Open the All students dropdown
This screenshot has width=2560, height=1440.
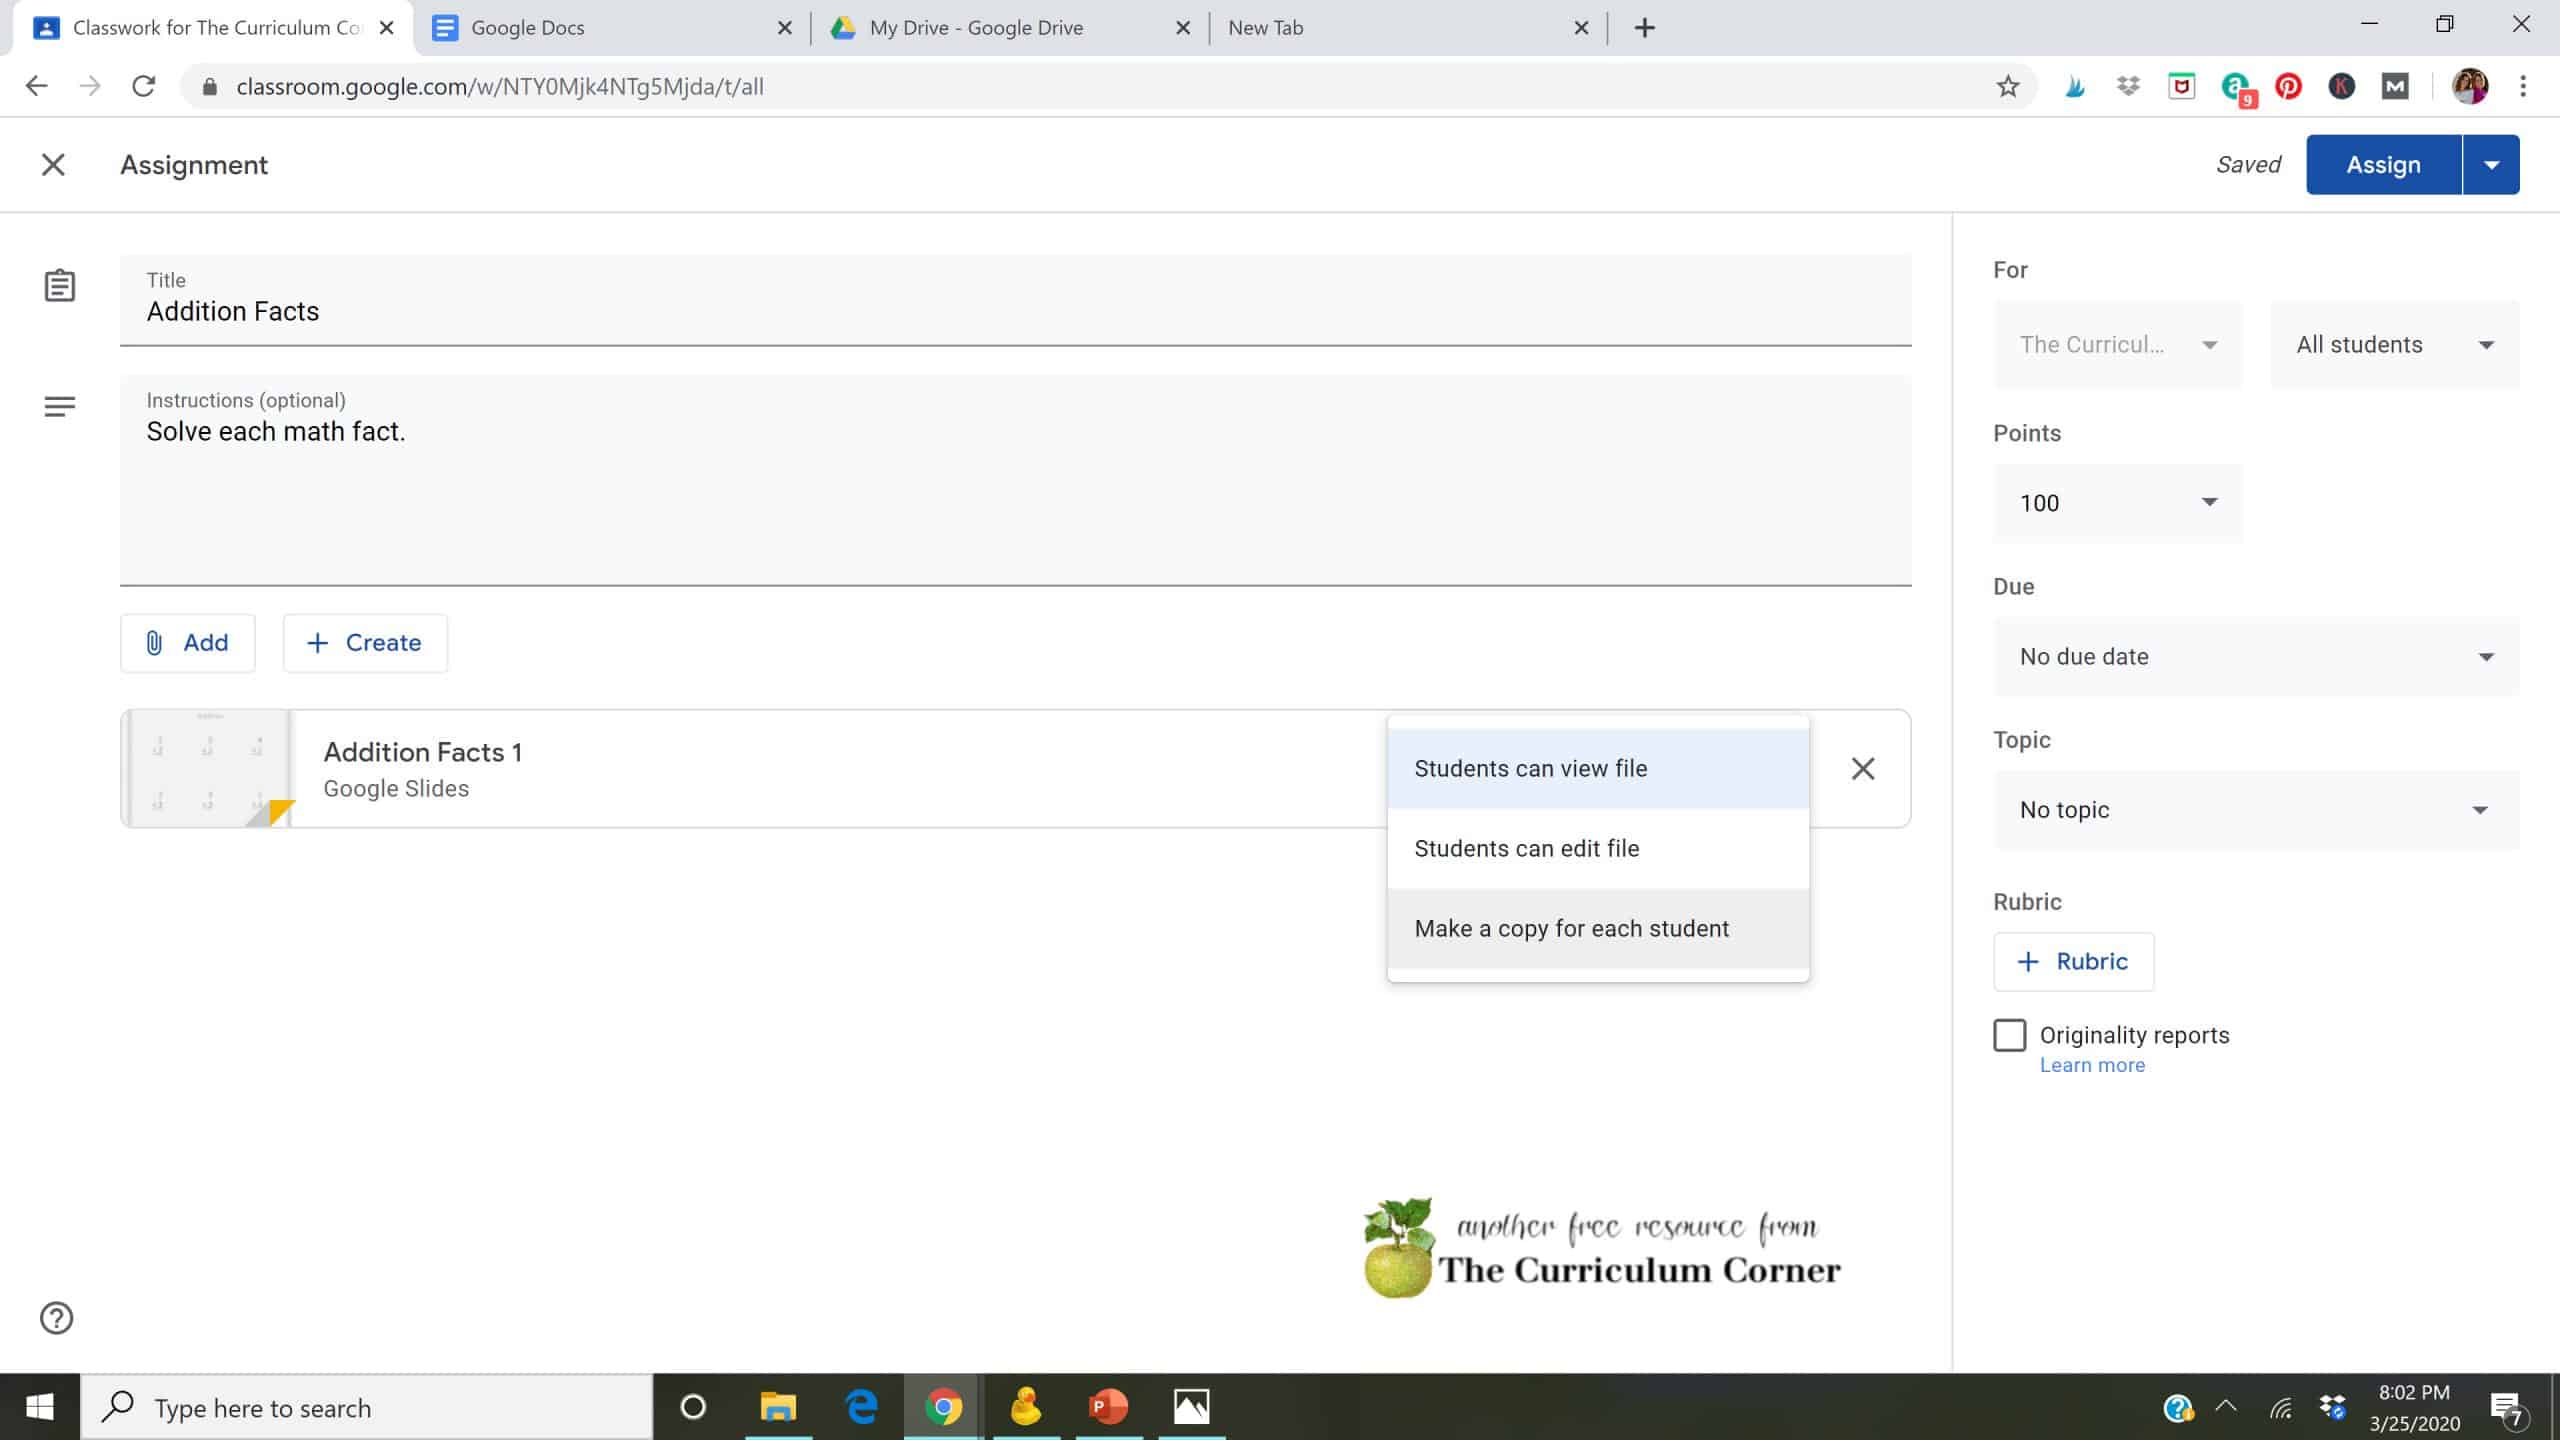pos(2394,344)
